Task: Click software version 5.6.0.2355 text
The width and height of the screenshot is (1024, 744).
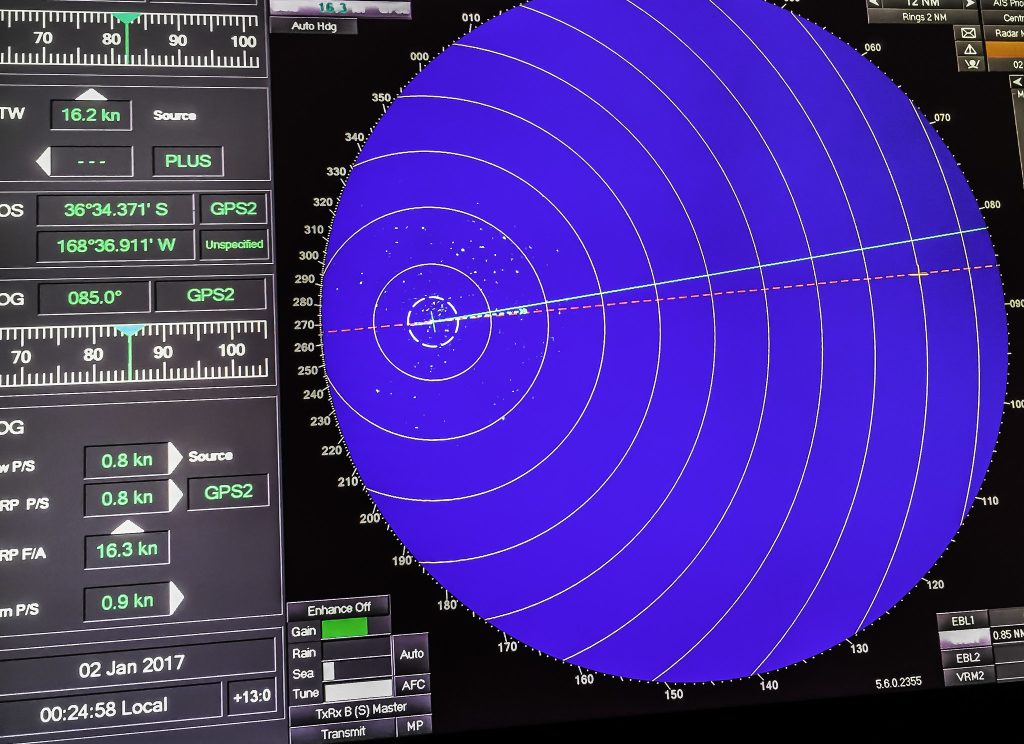Action: (899, 683)
